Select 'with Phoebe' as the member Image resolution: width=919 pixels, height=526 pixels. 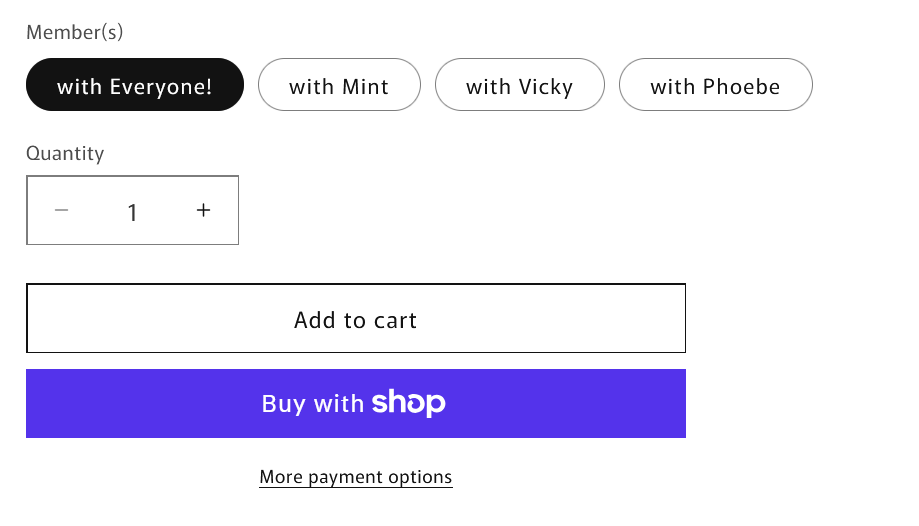(x=715, y=86)
